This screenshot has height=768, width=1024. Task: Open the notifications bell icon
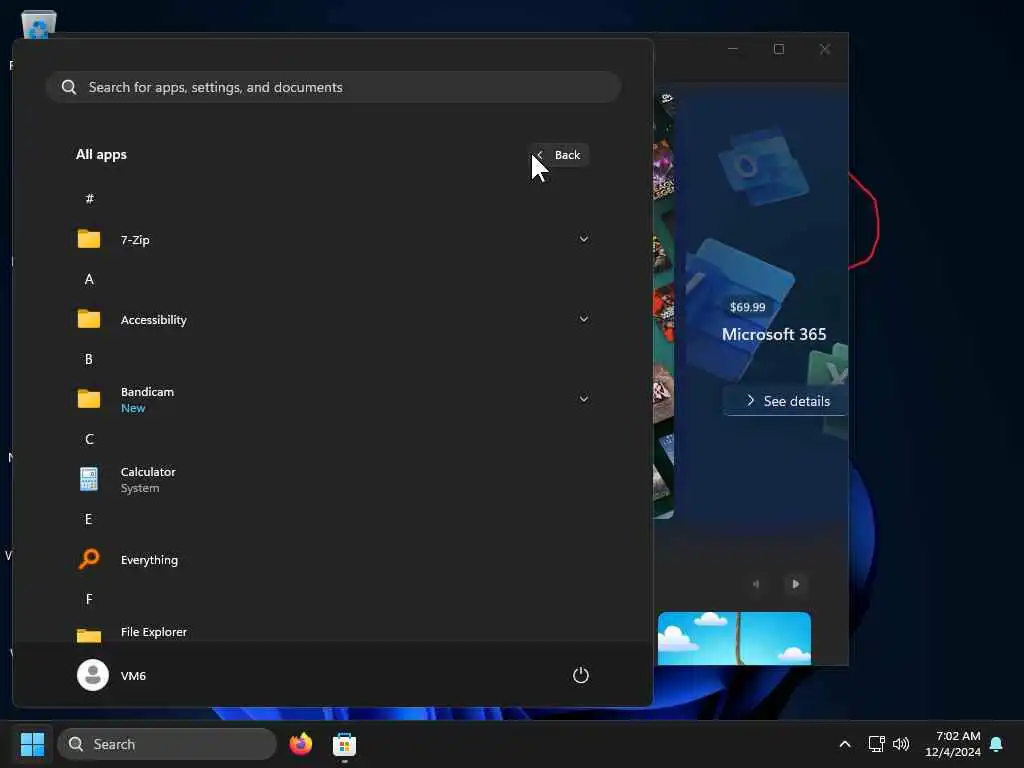(x=996, y=744)
